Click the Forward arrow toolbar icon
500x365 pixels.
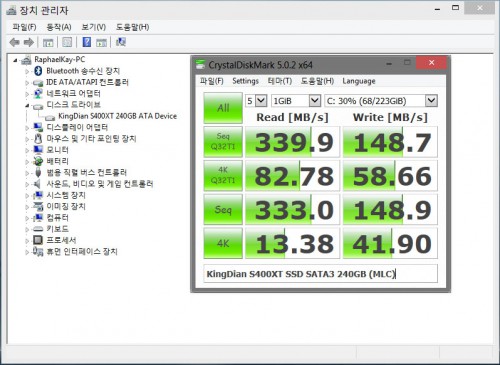29,42
